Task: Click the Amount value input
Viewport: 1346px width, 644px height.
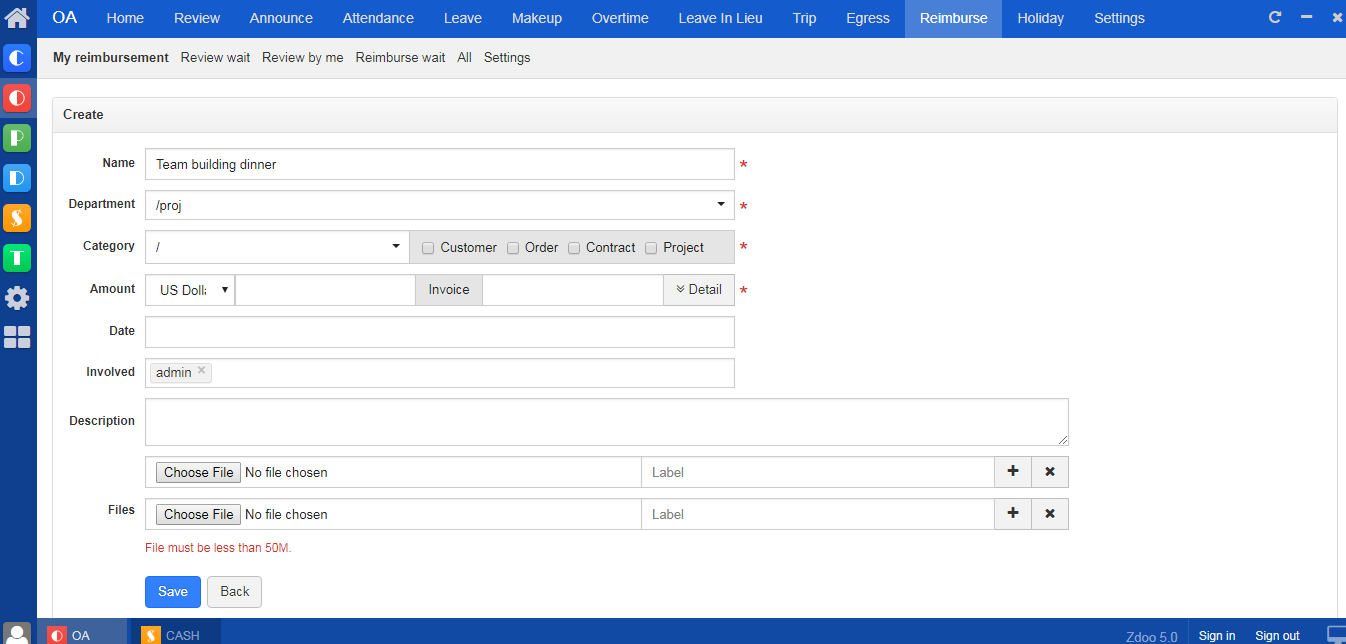Action: click(325, 290)
